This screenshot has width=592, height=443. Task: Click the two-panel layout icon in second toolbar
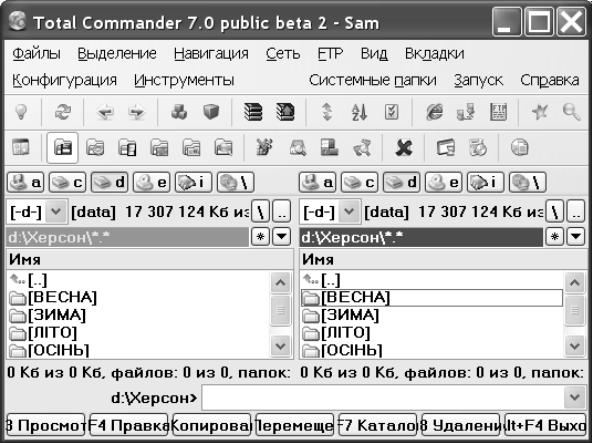click(20, 147)
